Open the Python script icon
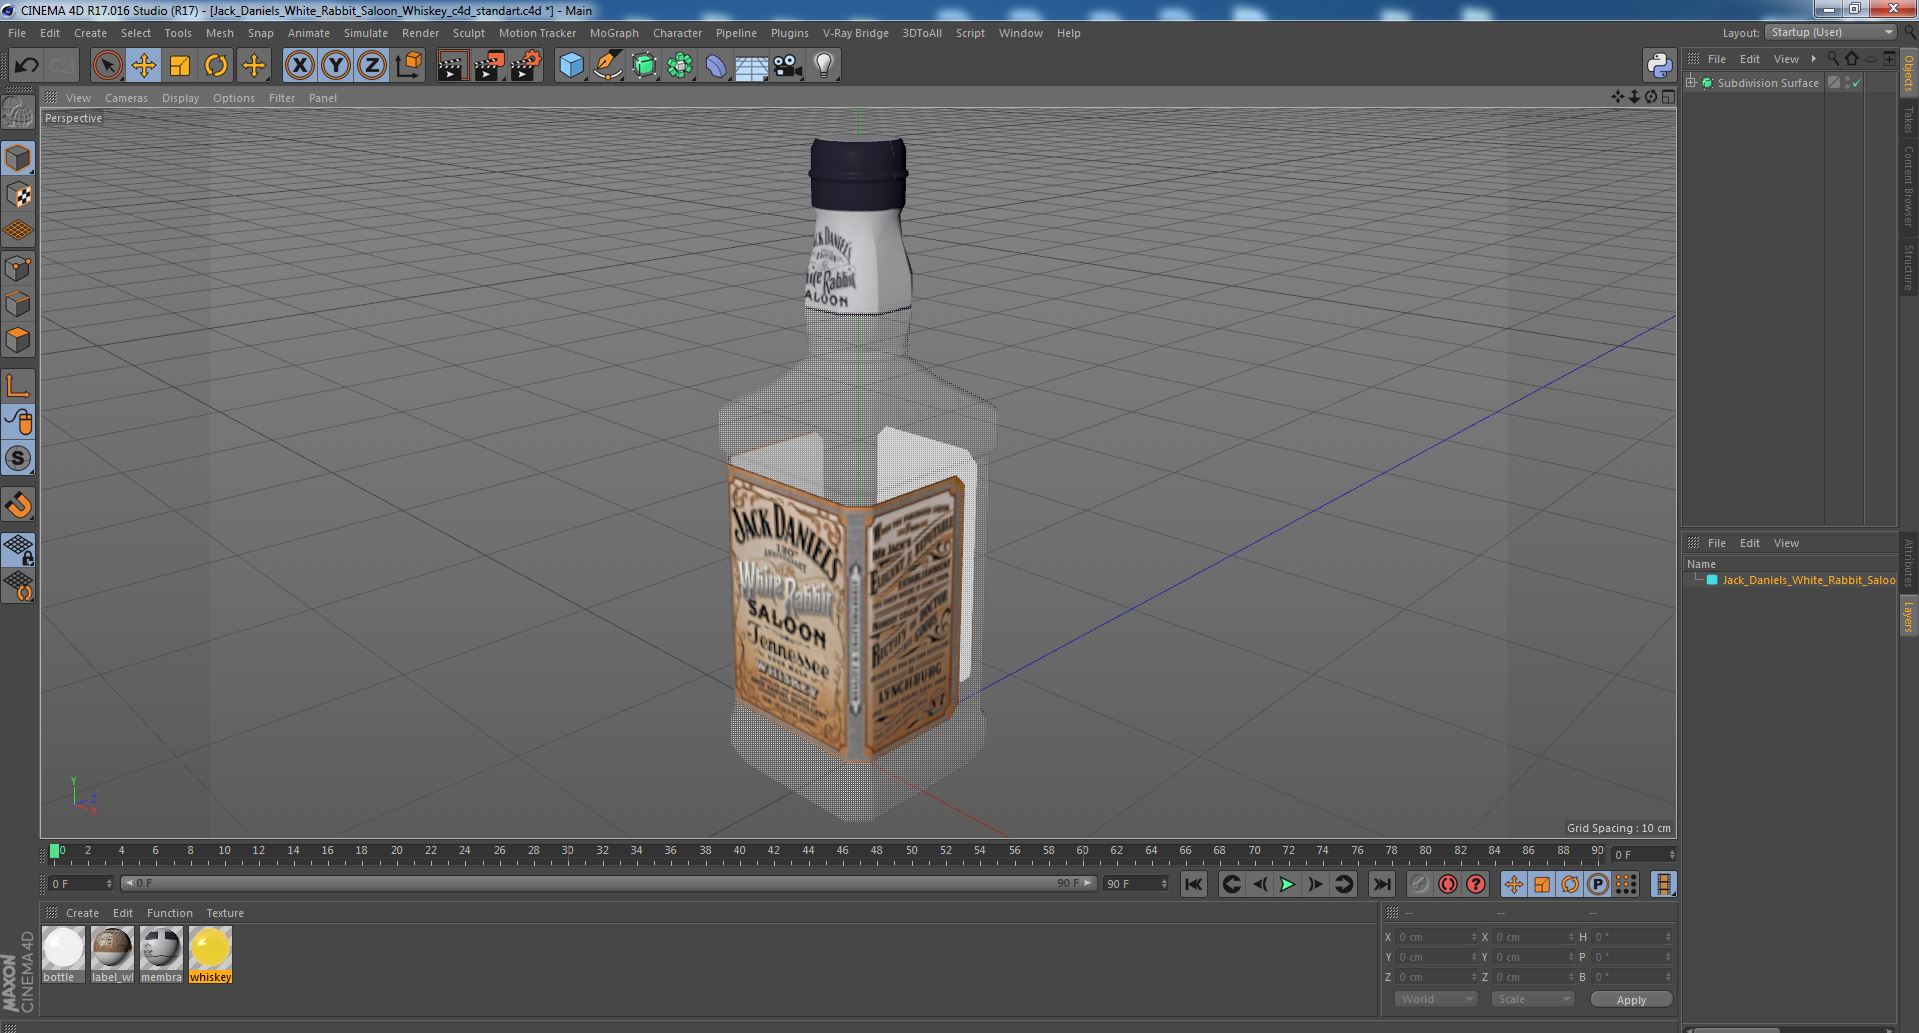 tap(1659, 66)
